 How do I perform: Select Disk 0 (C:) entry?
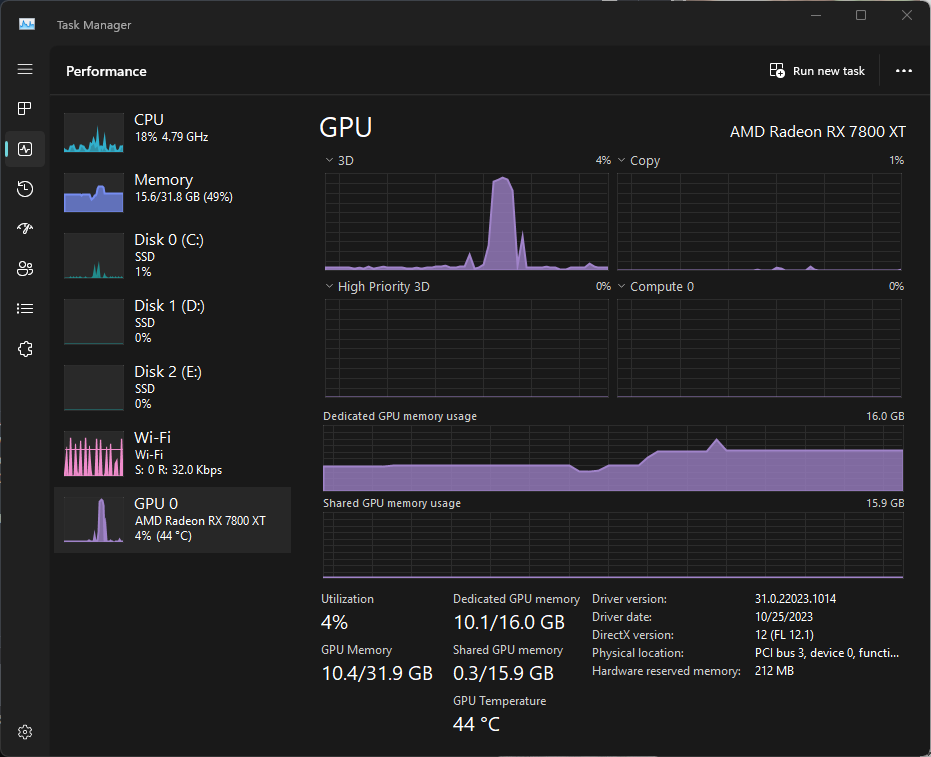click(172, 256)
